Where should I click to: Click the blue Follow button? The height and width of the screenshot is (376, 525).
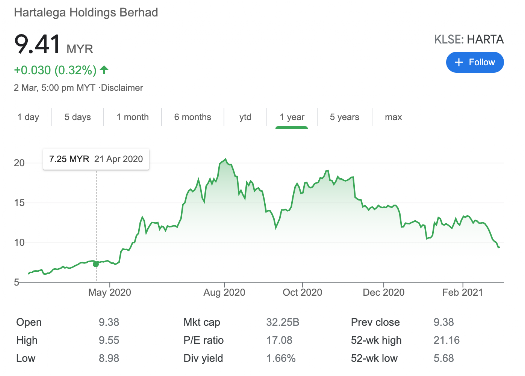[474, 62]
